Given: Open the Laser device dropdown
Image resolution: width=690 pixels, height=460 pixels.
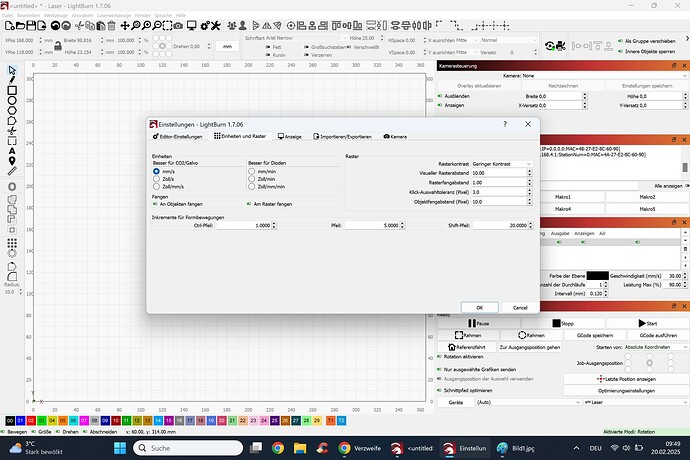Looking at the screenshot, I should coord(635,402).
